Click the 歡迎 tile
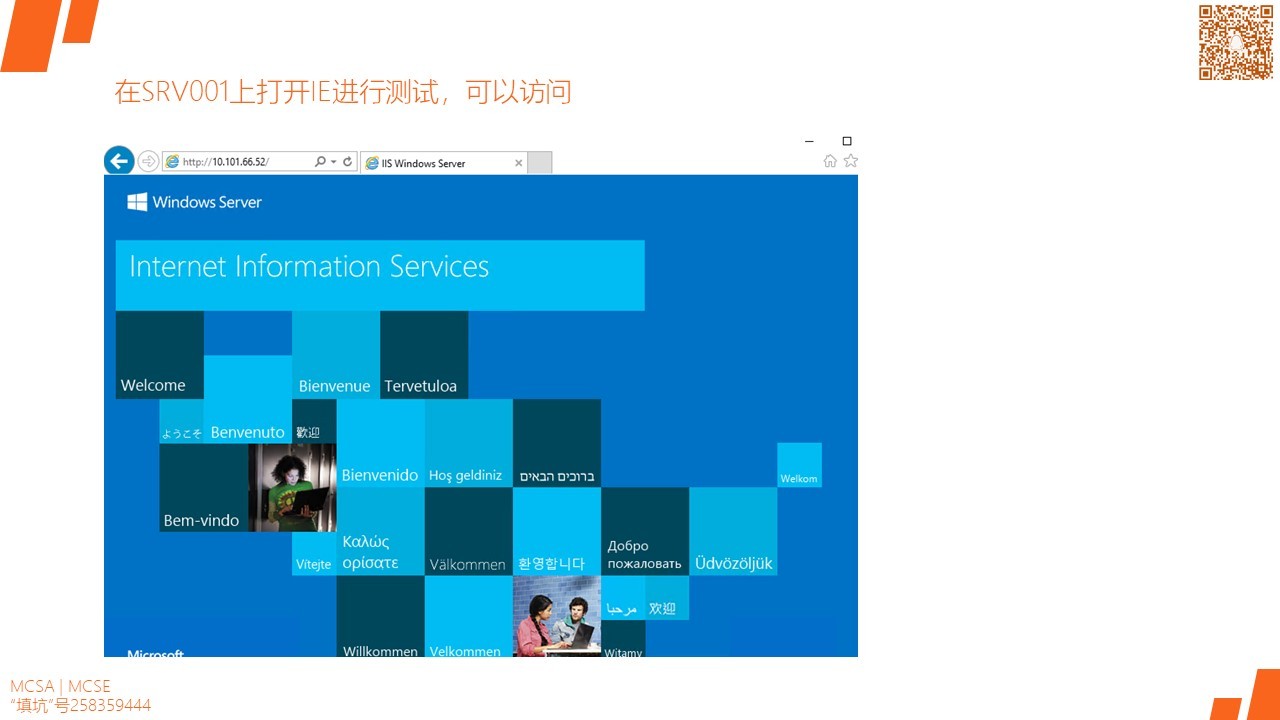1280x720 pixels. (314, 421)
